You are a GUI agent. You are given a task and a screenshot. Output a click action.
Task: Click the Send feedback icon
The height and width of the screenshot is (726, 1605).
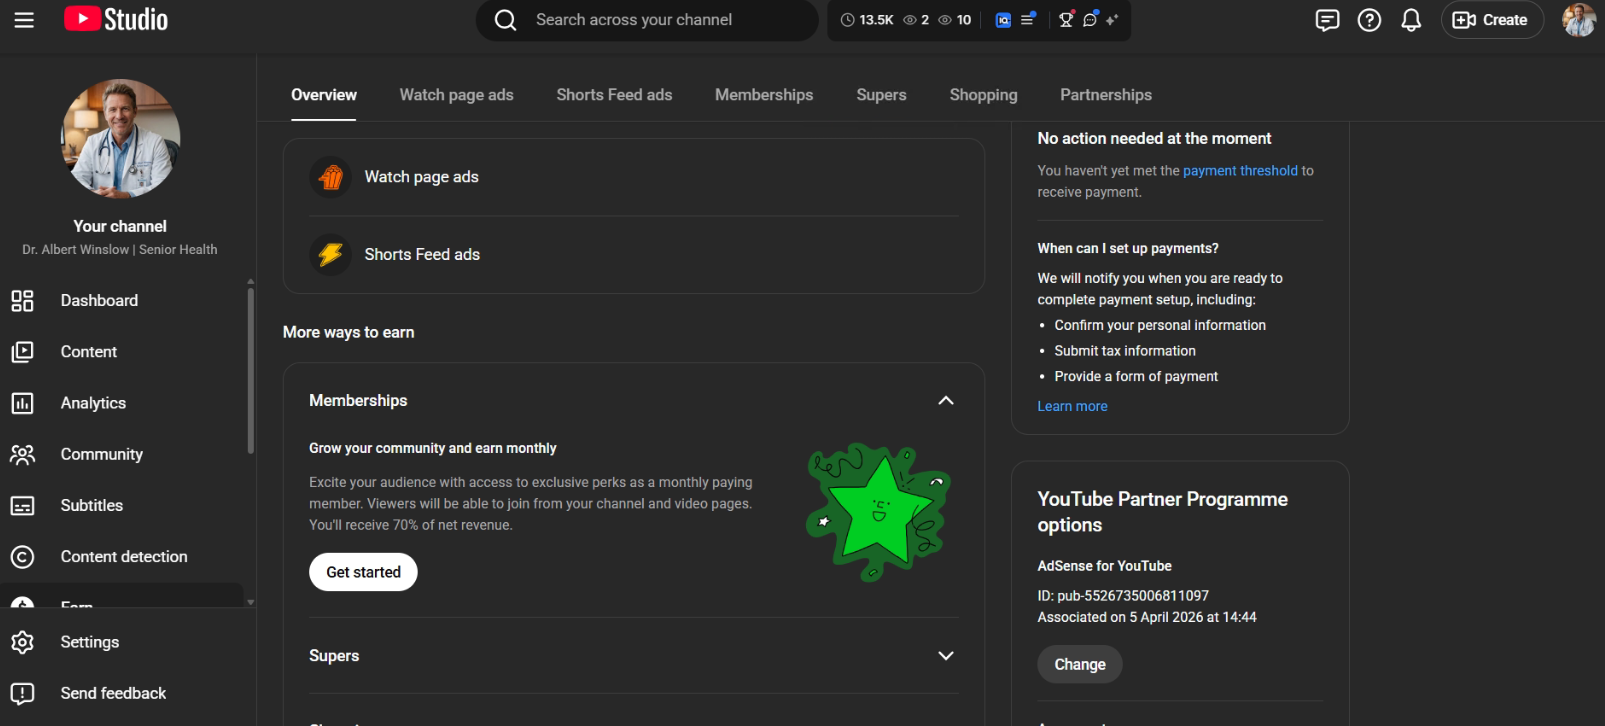(22, 693)
